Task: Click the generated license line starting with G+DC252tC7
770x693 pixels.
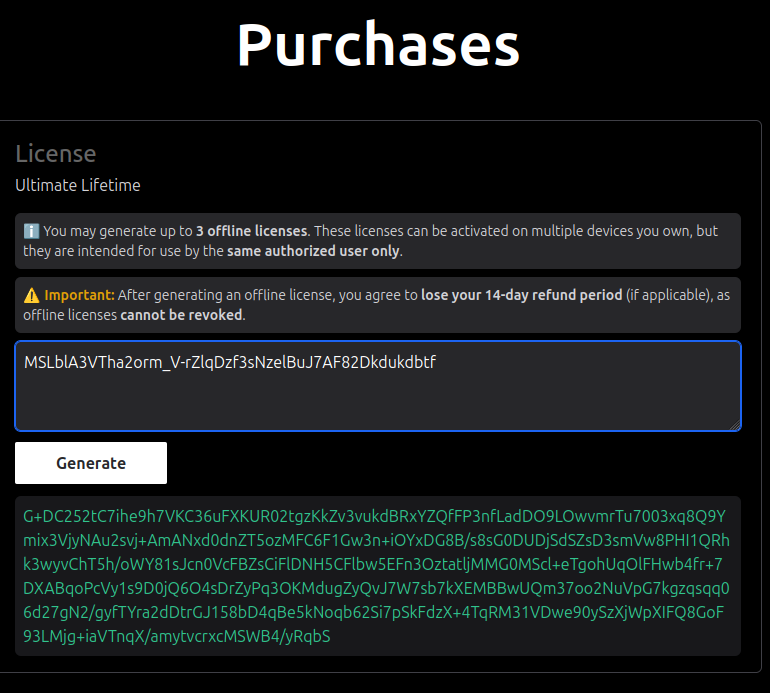Action: click(x=375, y=516)
